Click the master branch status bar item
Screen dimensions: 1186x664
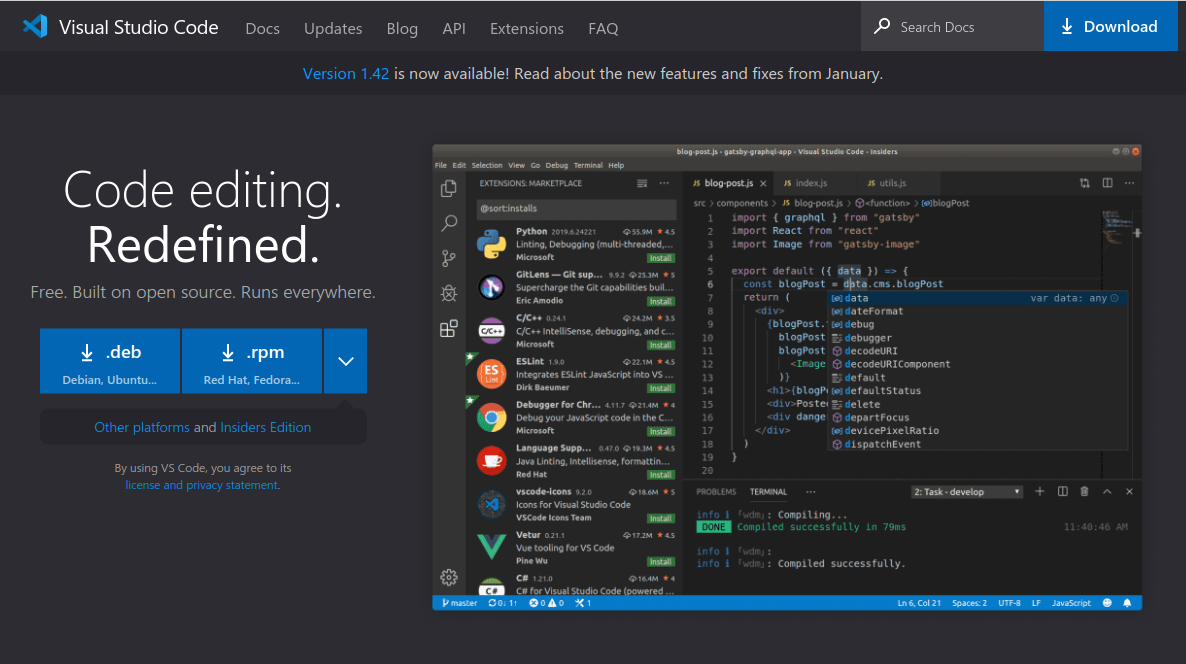[x=460, y=603]
